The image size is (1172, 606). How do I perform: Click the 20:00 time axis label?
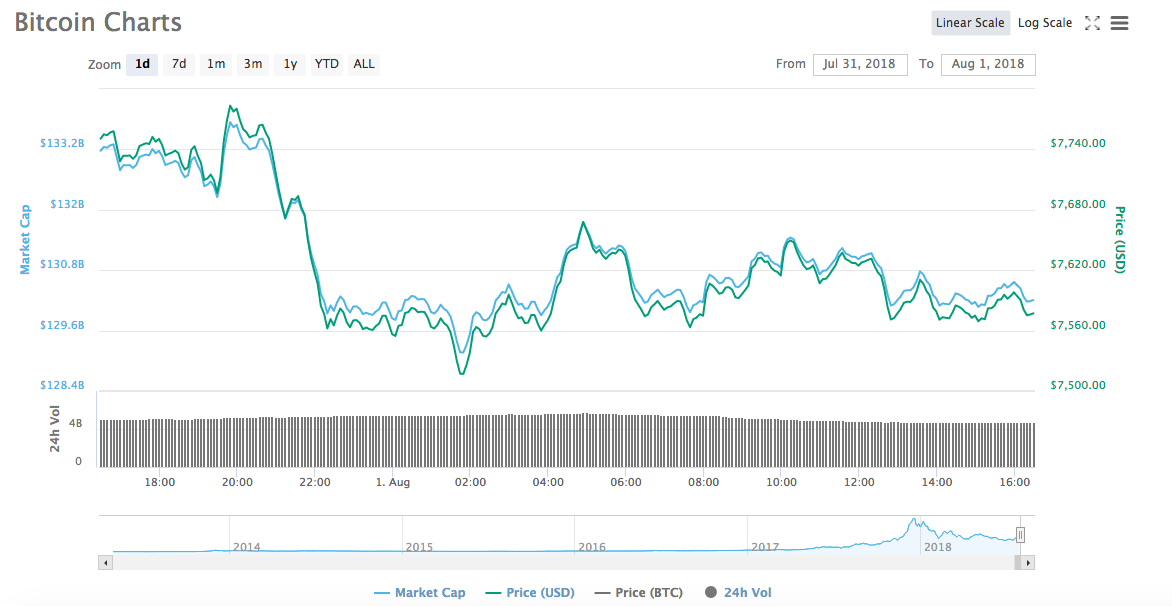click(238, 483)
